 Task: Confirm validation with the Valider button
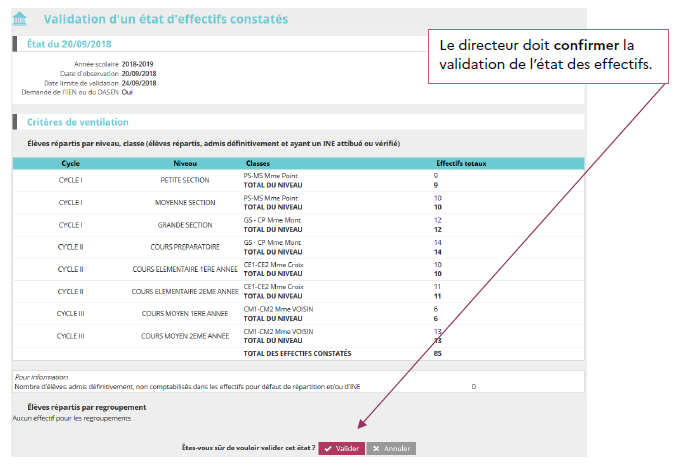tap(341, 449)
